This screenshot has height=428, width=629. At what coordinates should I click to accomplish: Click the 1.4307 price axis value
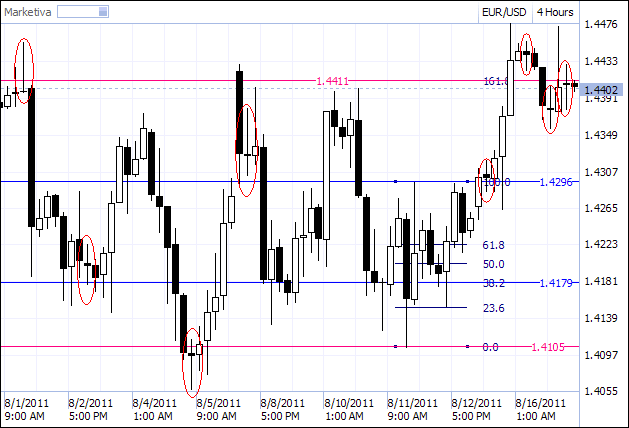[601, 172]
